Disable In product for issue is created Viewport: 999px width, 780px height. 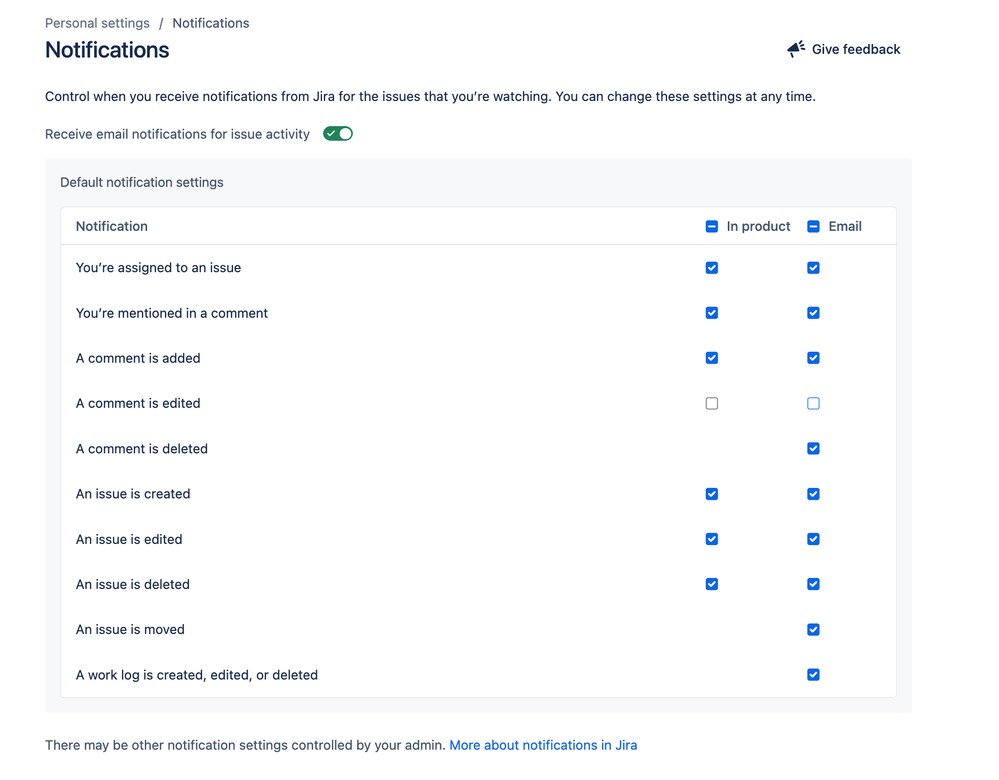tap(712, 494)
